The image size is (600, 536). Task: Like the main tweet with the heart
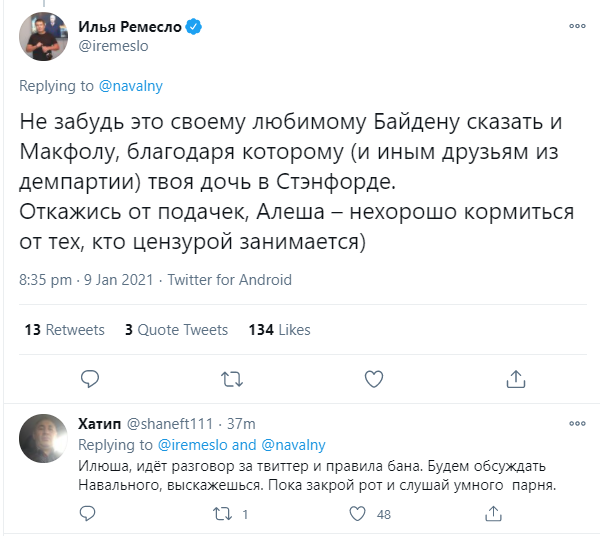point(374,379)
